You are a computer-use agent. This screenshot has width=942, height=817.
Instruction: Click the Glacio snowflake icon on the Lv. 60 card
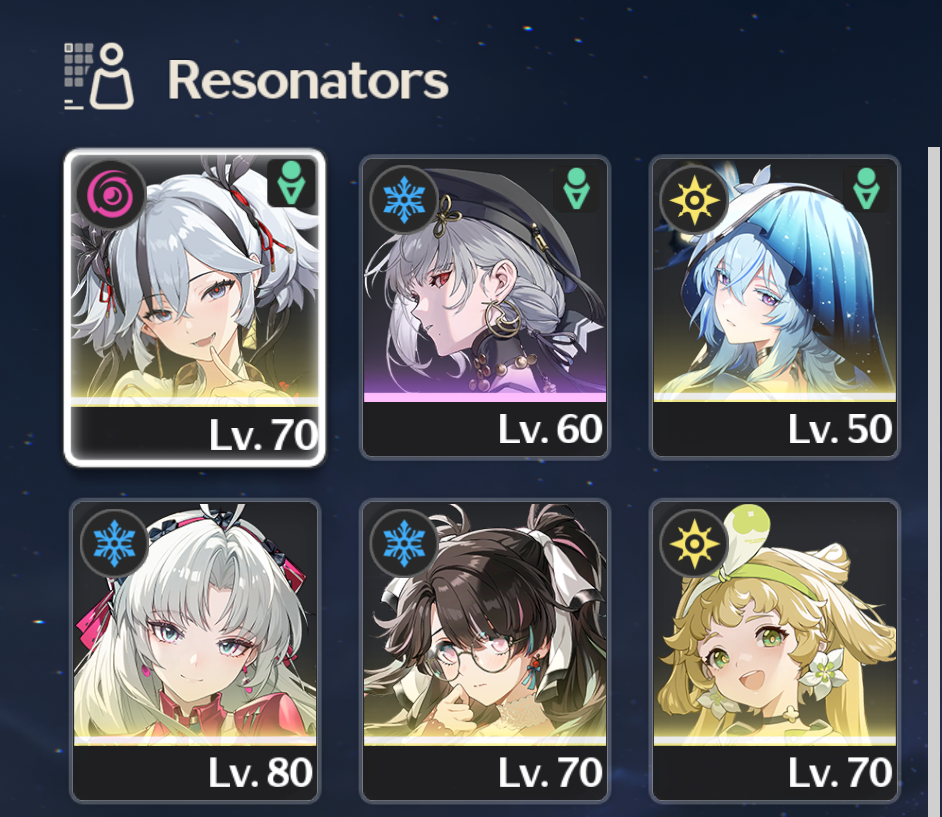(x=404, y=199)
